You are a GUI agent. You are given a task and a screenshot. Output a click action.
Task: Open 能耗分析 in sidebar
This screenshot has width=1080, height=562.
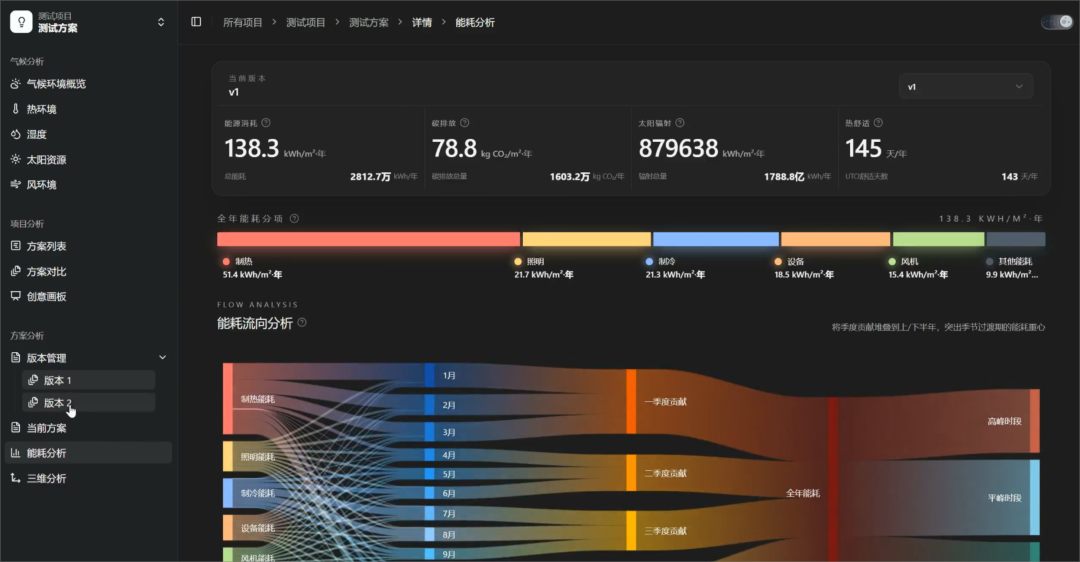pos(89,452)
